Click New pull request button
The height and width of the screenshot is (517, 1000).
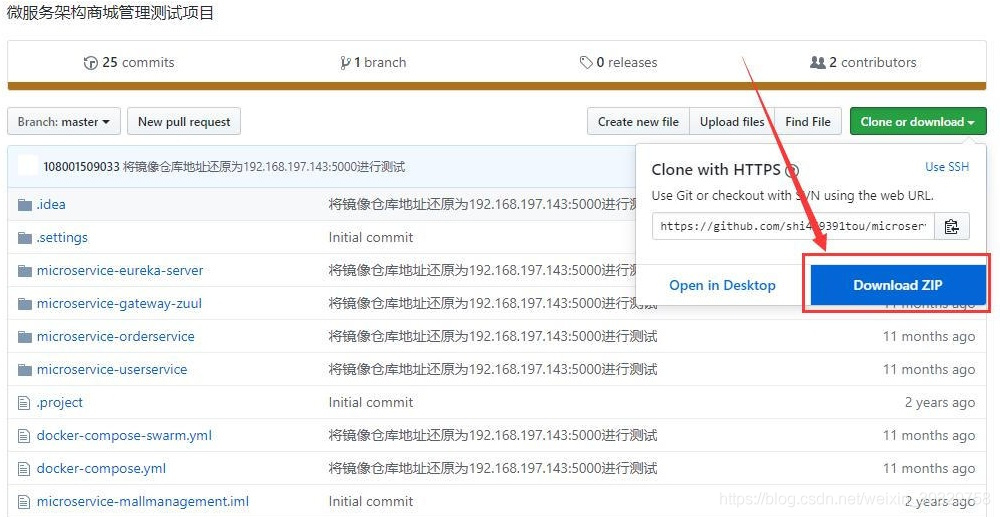(x=184, y=121)
